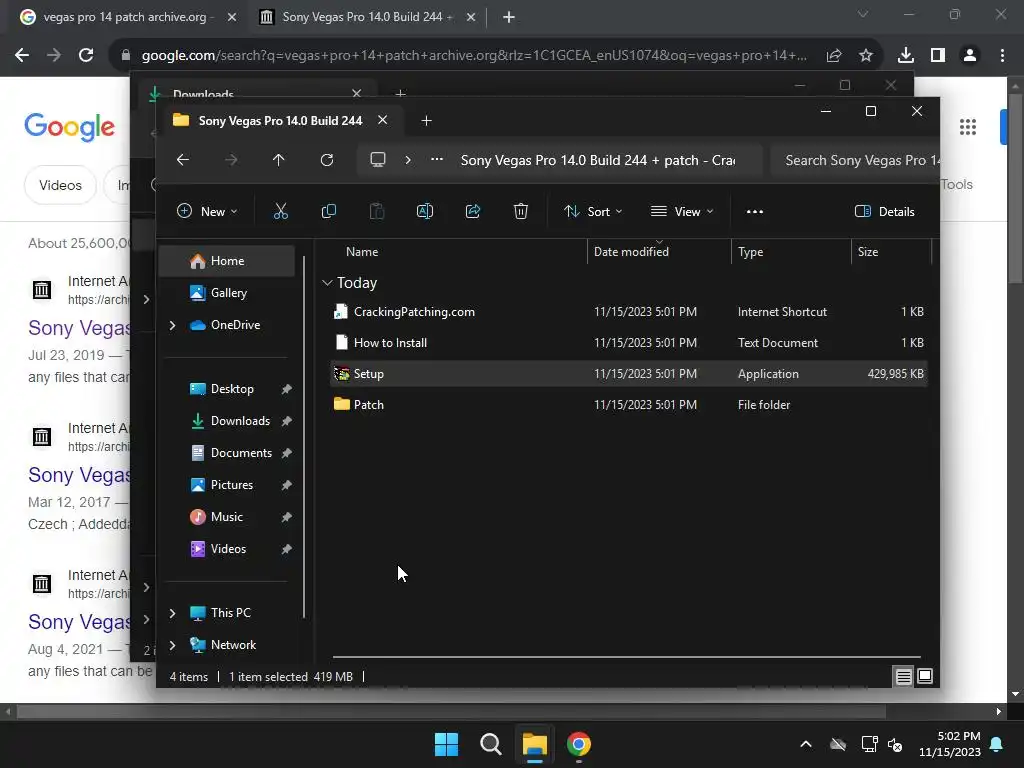Select Home in navigation pane
The width and height of the screenshot is (1024, 768).
(227, 261)
